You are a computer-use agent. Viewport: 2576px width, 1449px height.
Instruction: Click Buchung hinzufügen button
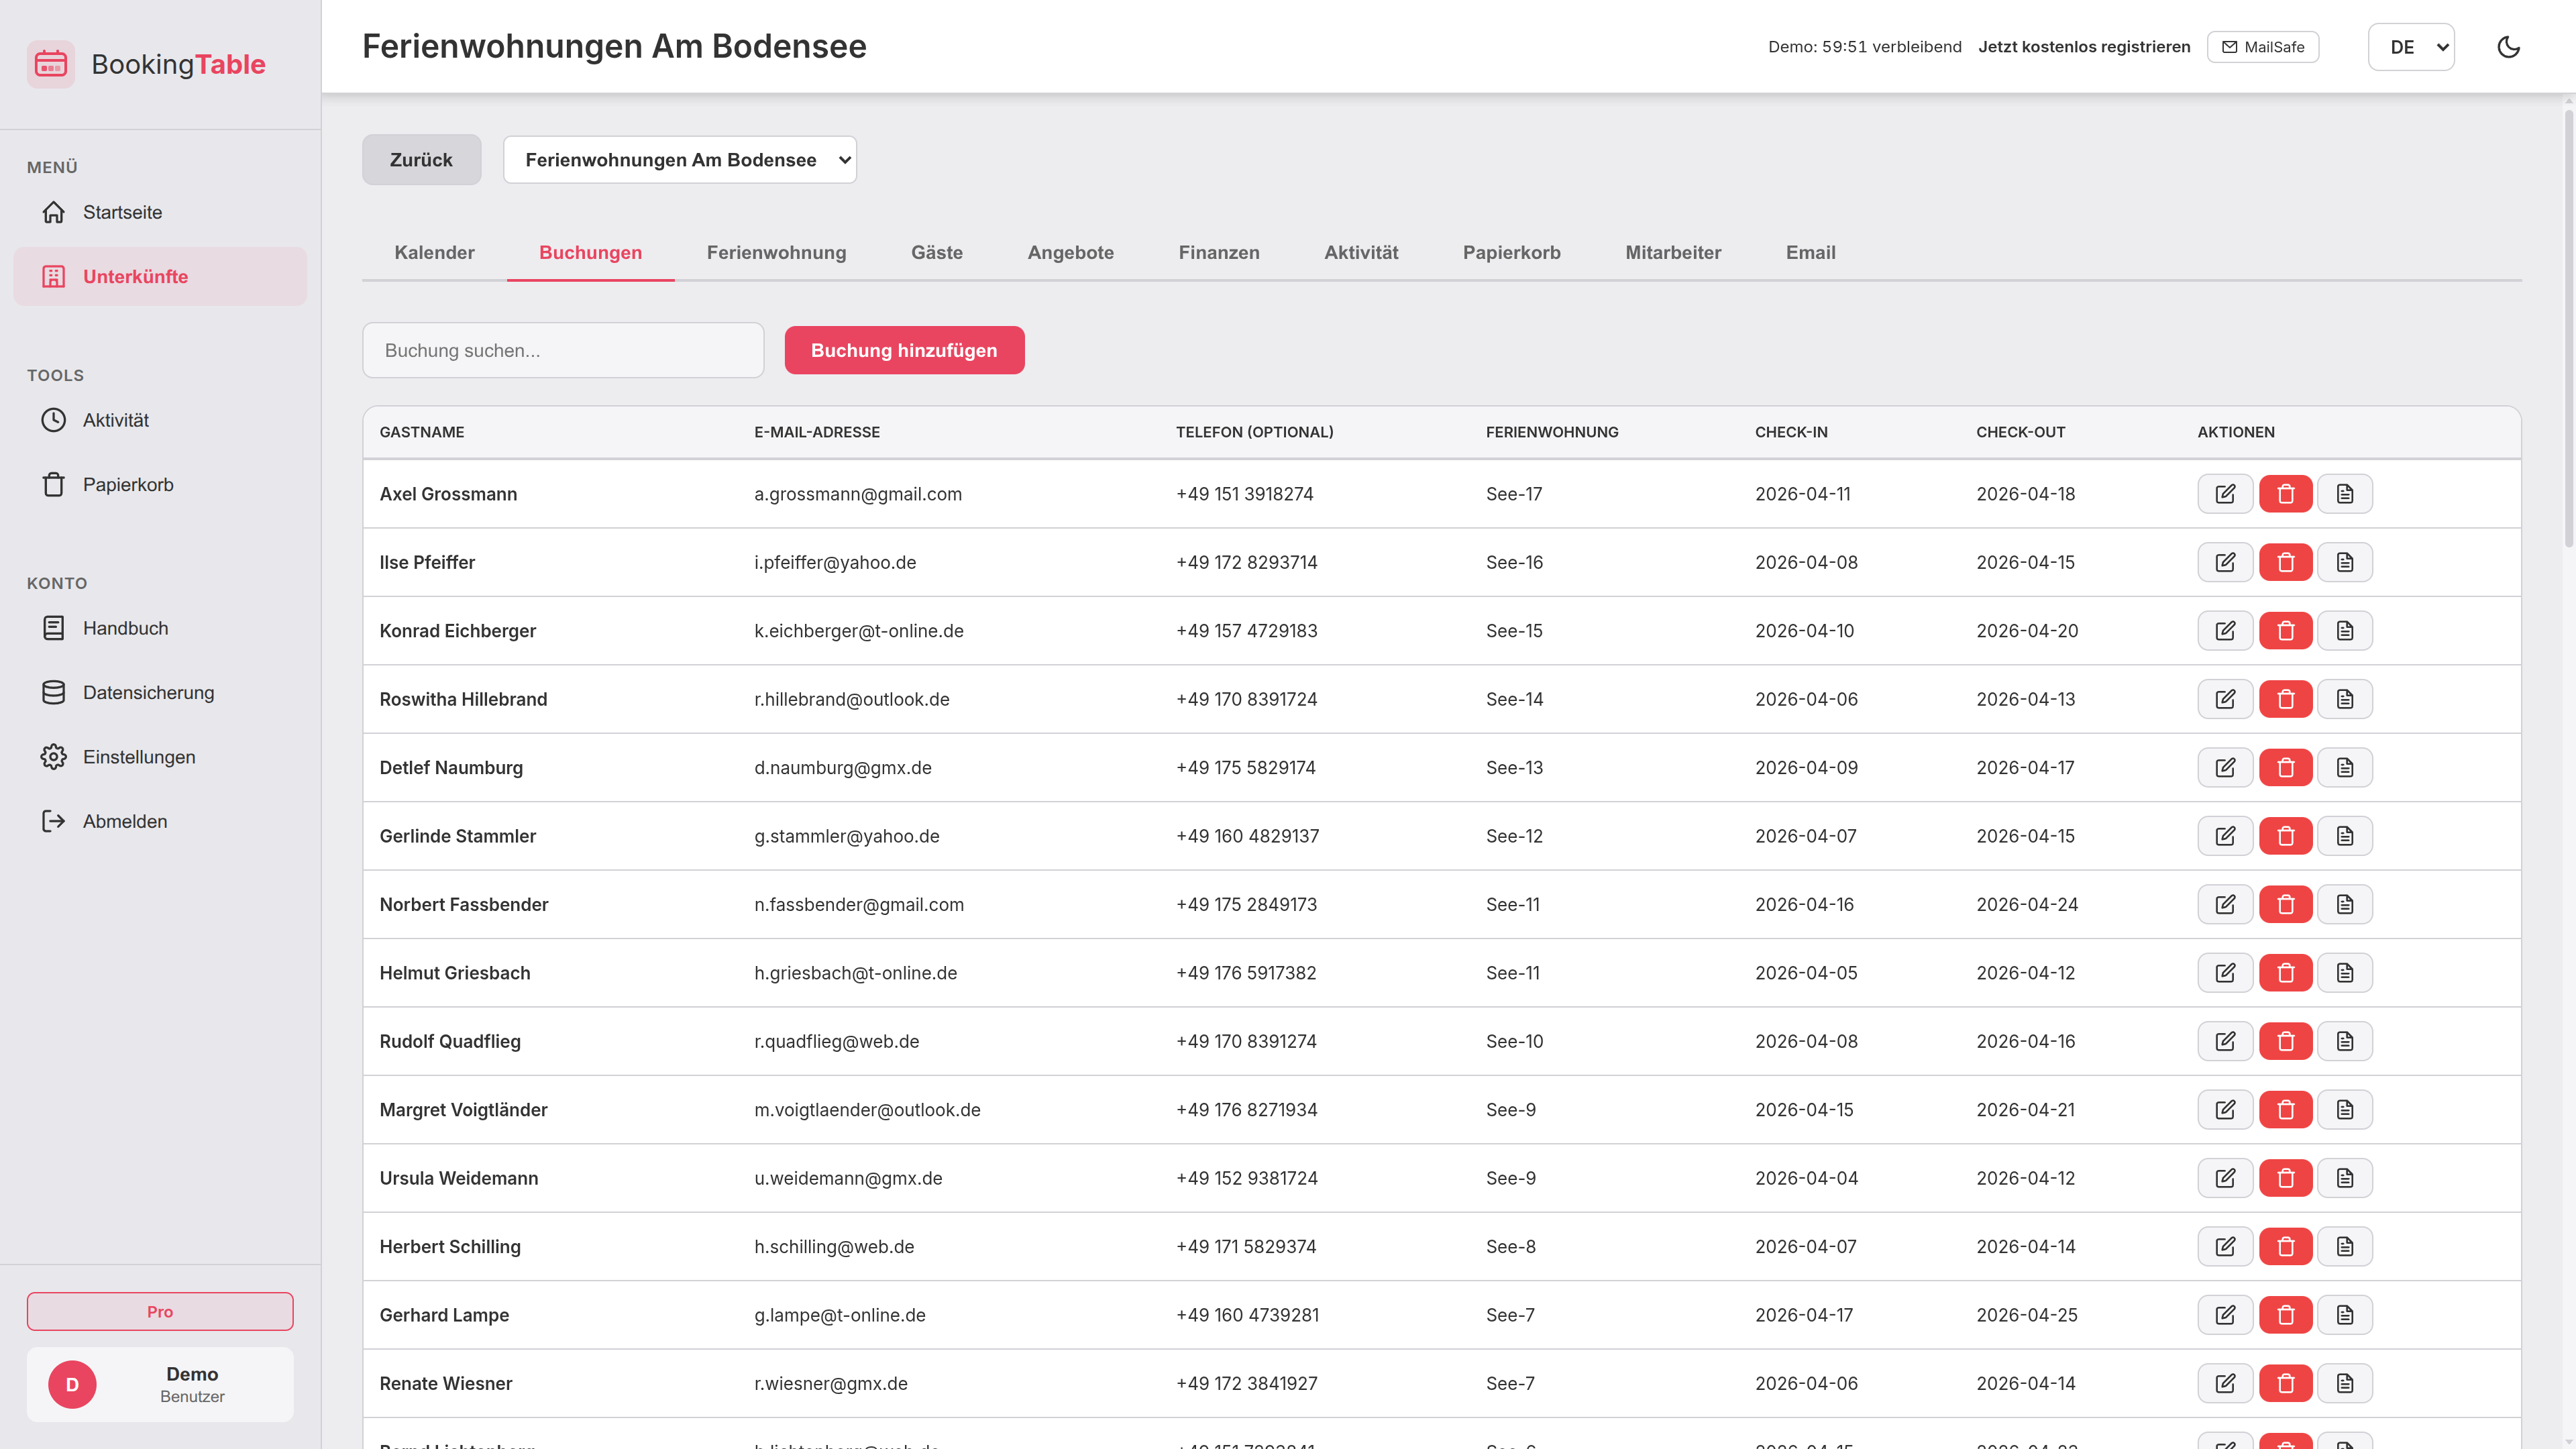tap(904, 350)
